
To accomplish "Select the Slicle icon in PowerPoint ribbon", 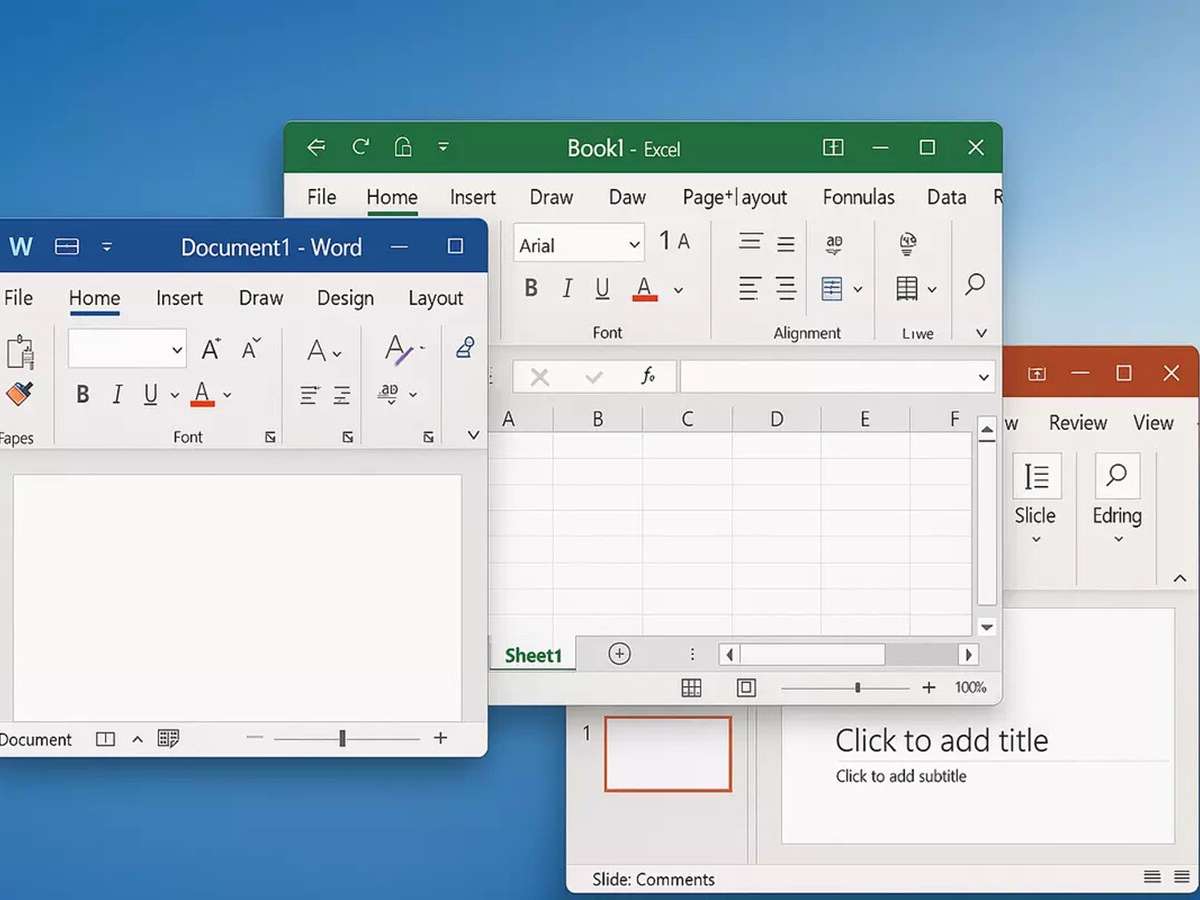I will pyautogui.click(x=1036, y=477).
